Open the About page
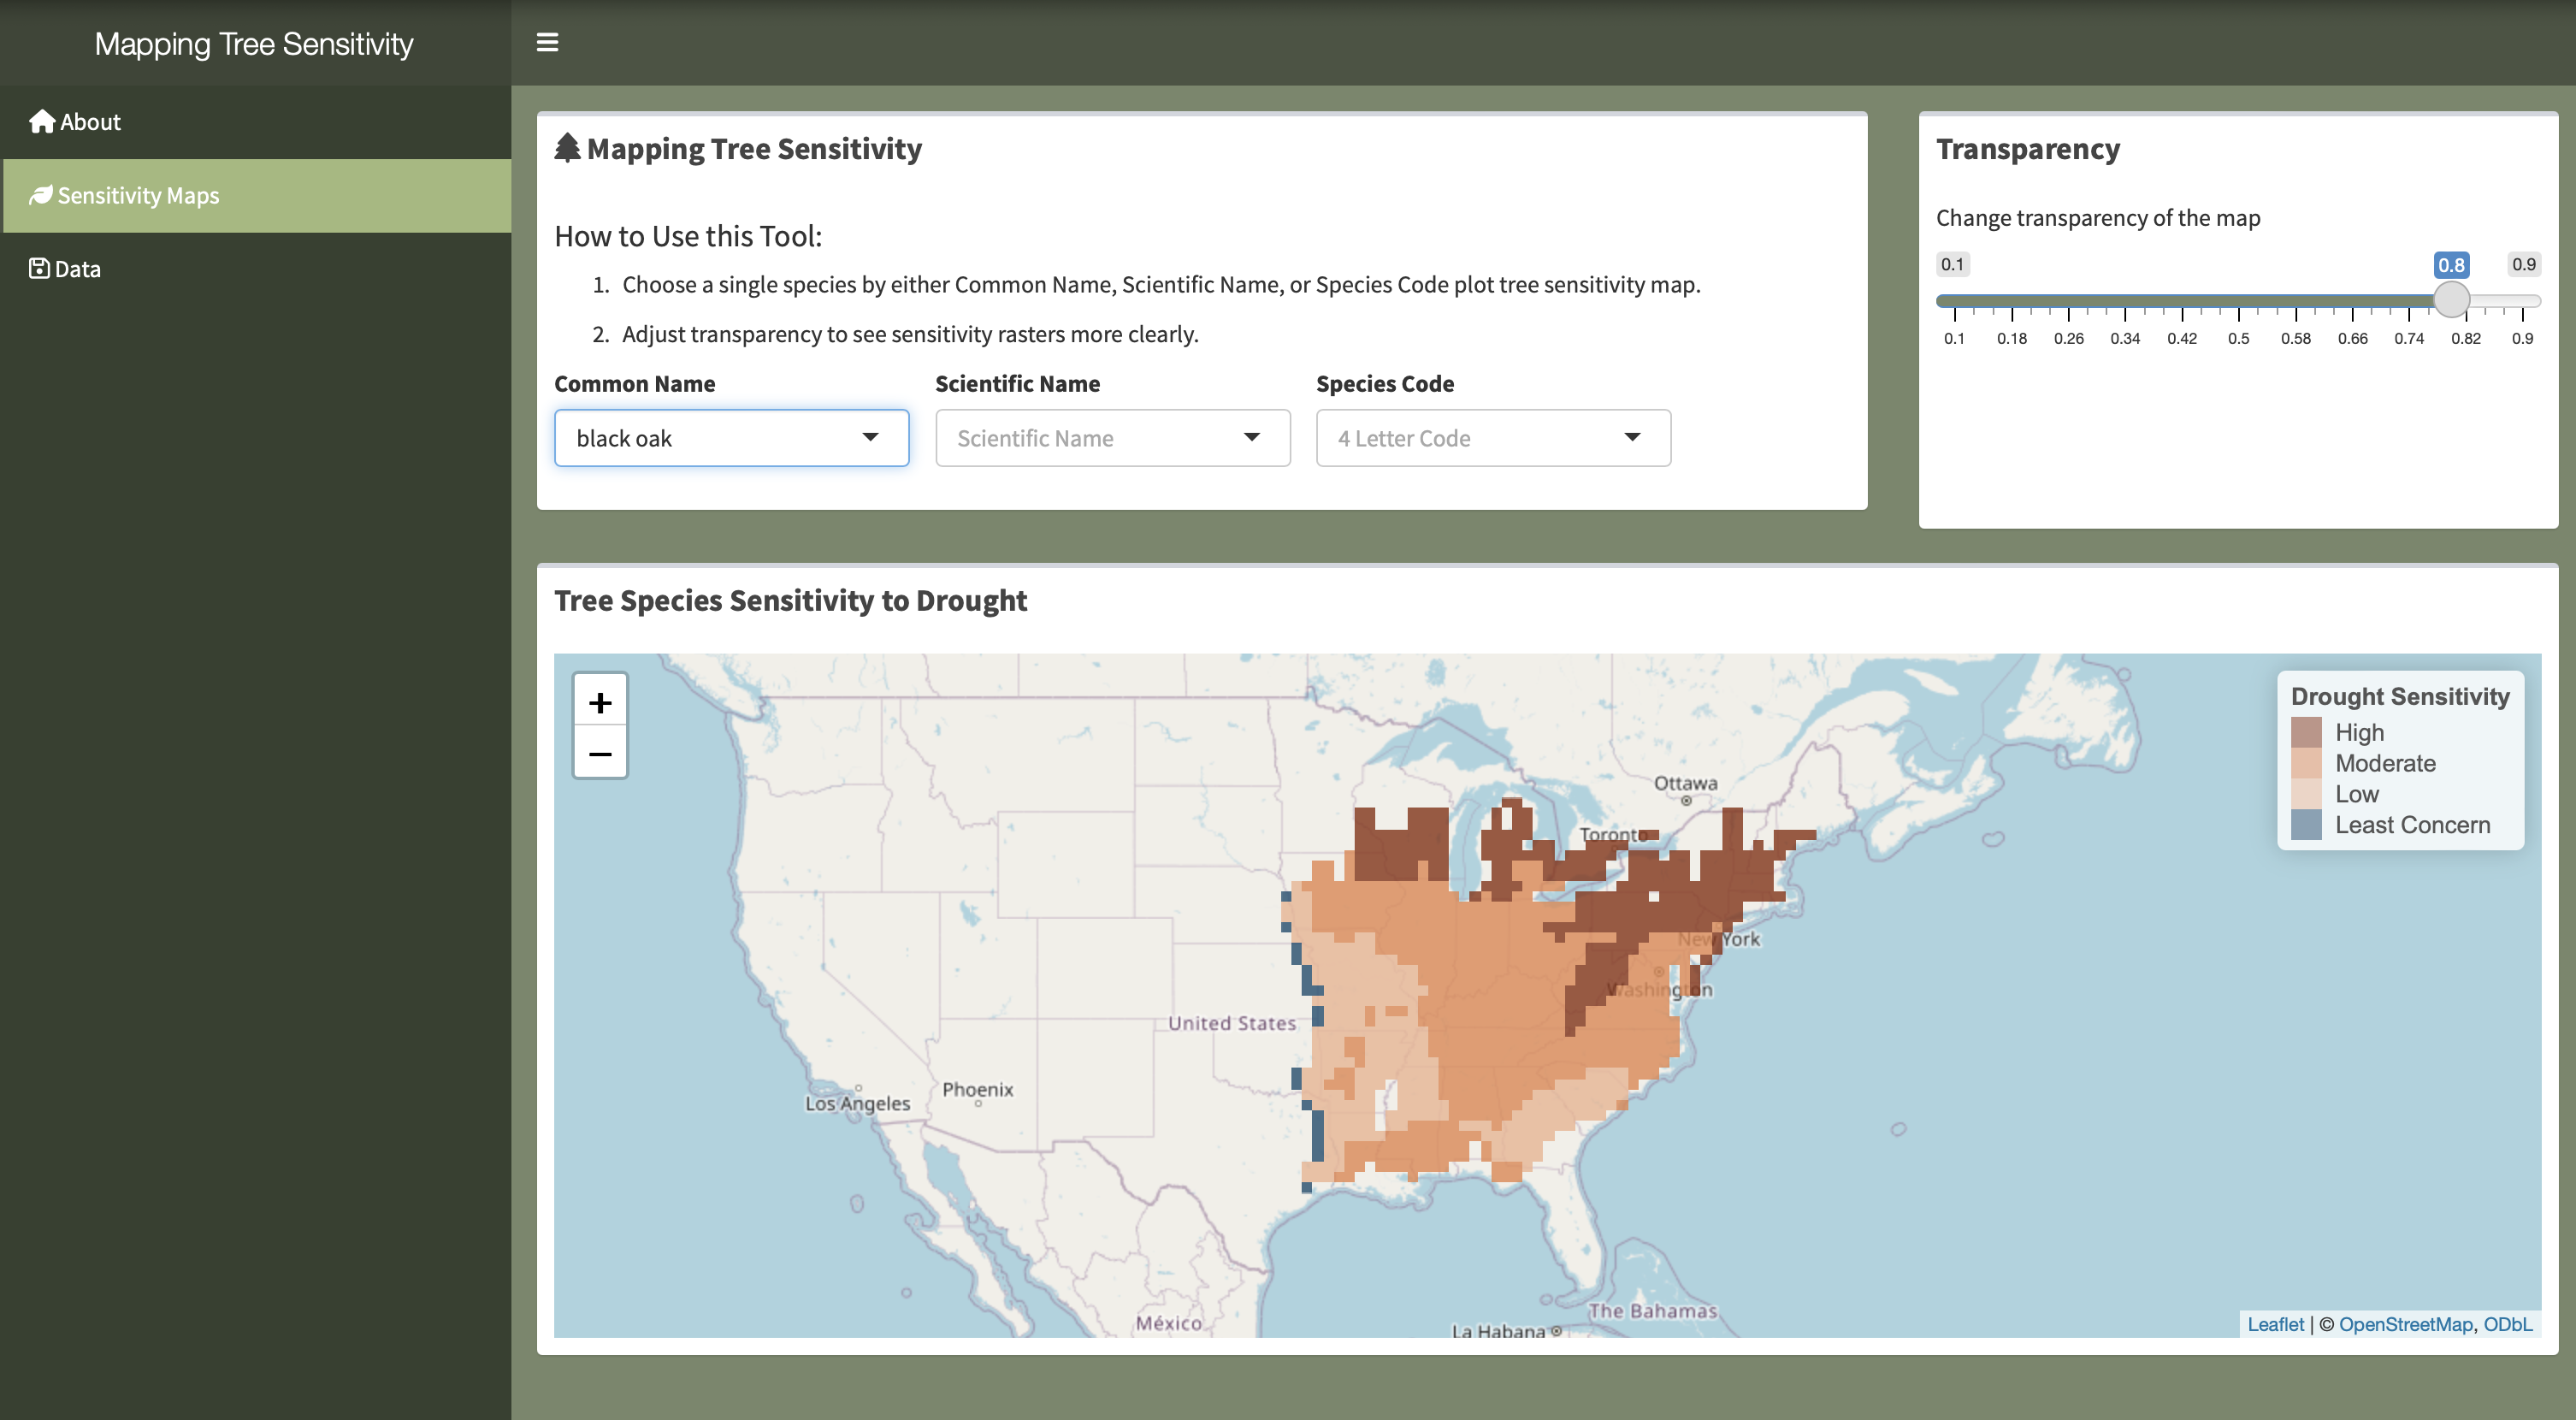 (257, 122)
